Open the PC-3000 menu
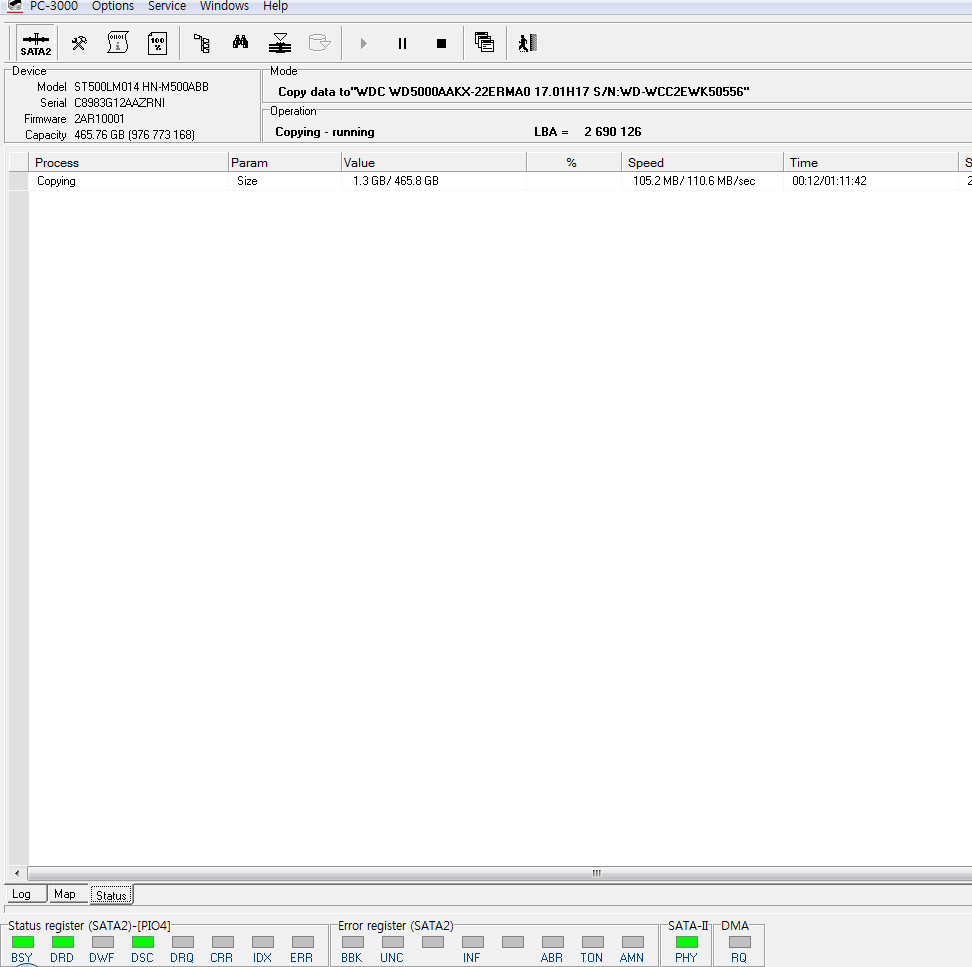Viewport: 972px width, 967px height. pos(54,6)
